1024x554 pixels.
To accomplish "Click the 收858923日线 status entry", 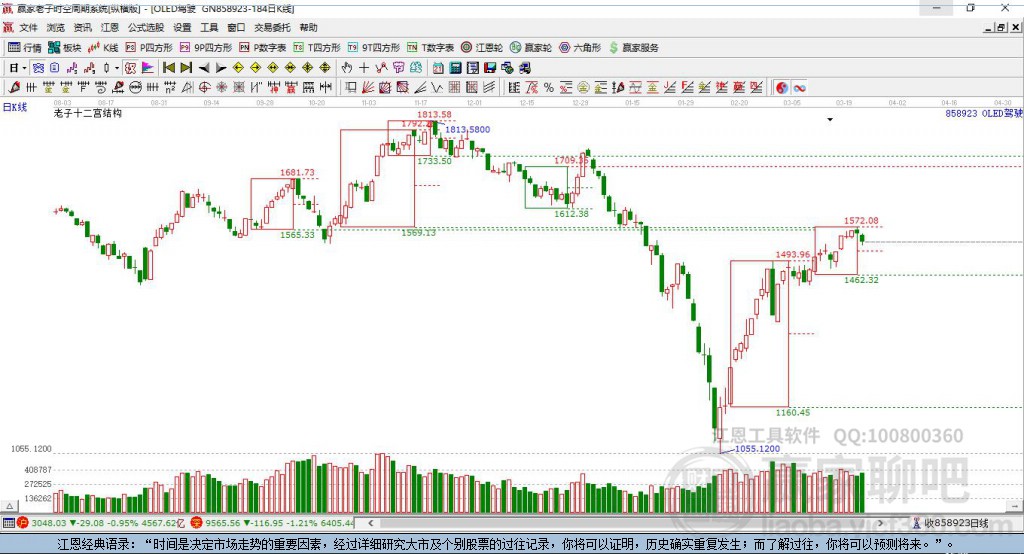I will pos(955,523).
